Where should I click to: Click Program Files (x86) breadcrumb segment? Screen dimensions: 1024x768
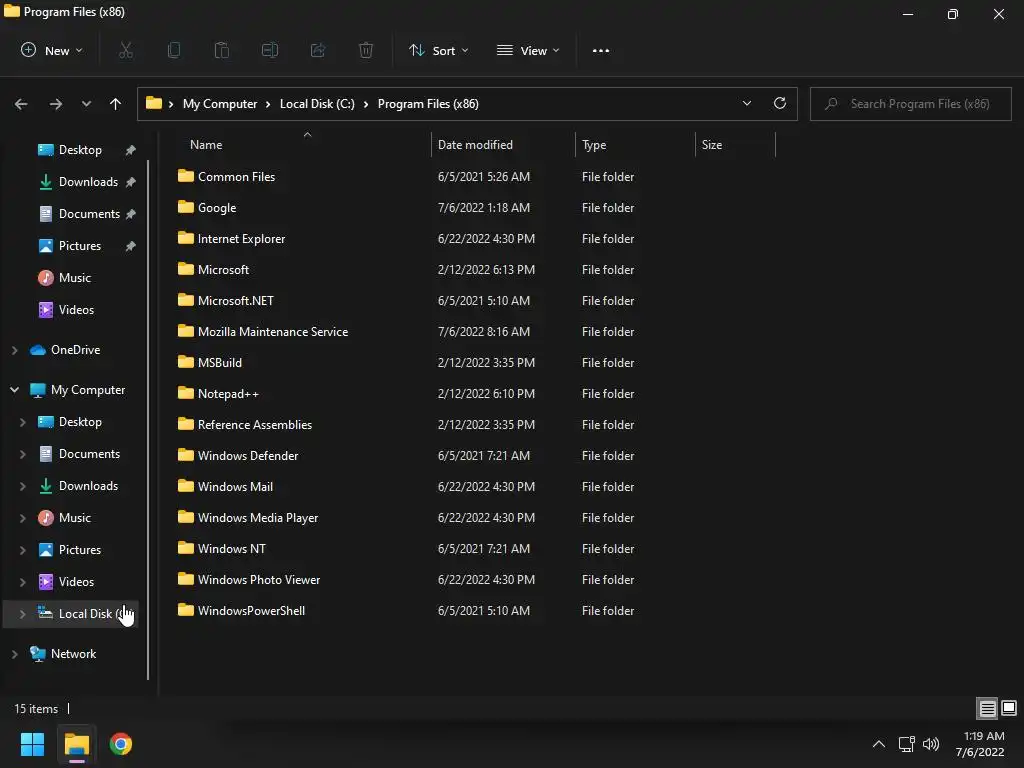(428, 104)
